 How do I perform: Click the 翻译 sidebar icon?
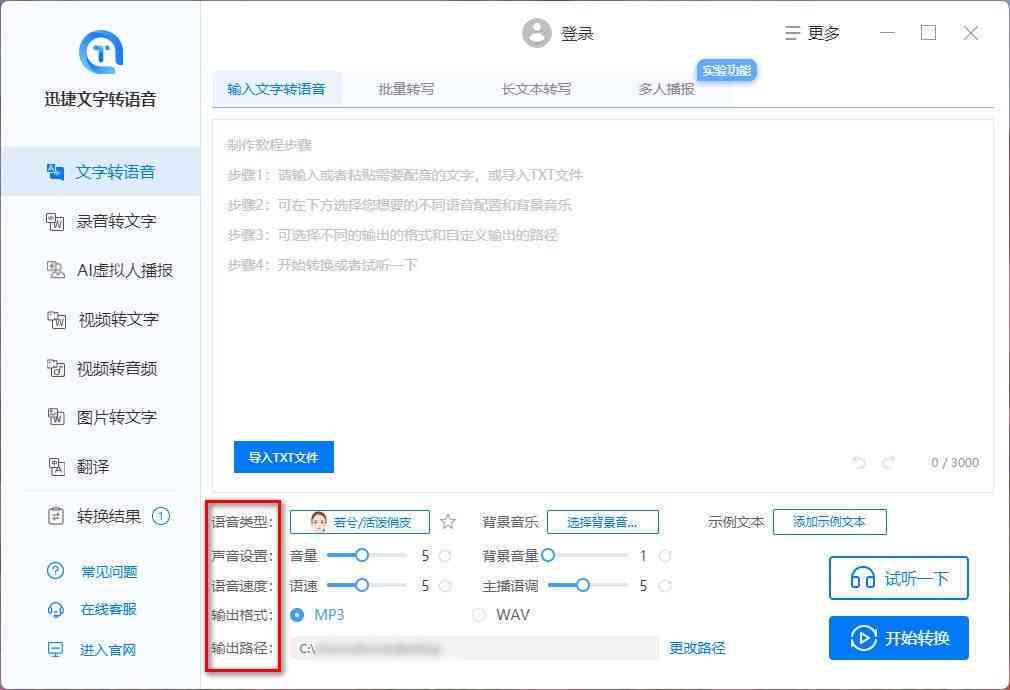pyautogui.click(x=57, y=466)
